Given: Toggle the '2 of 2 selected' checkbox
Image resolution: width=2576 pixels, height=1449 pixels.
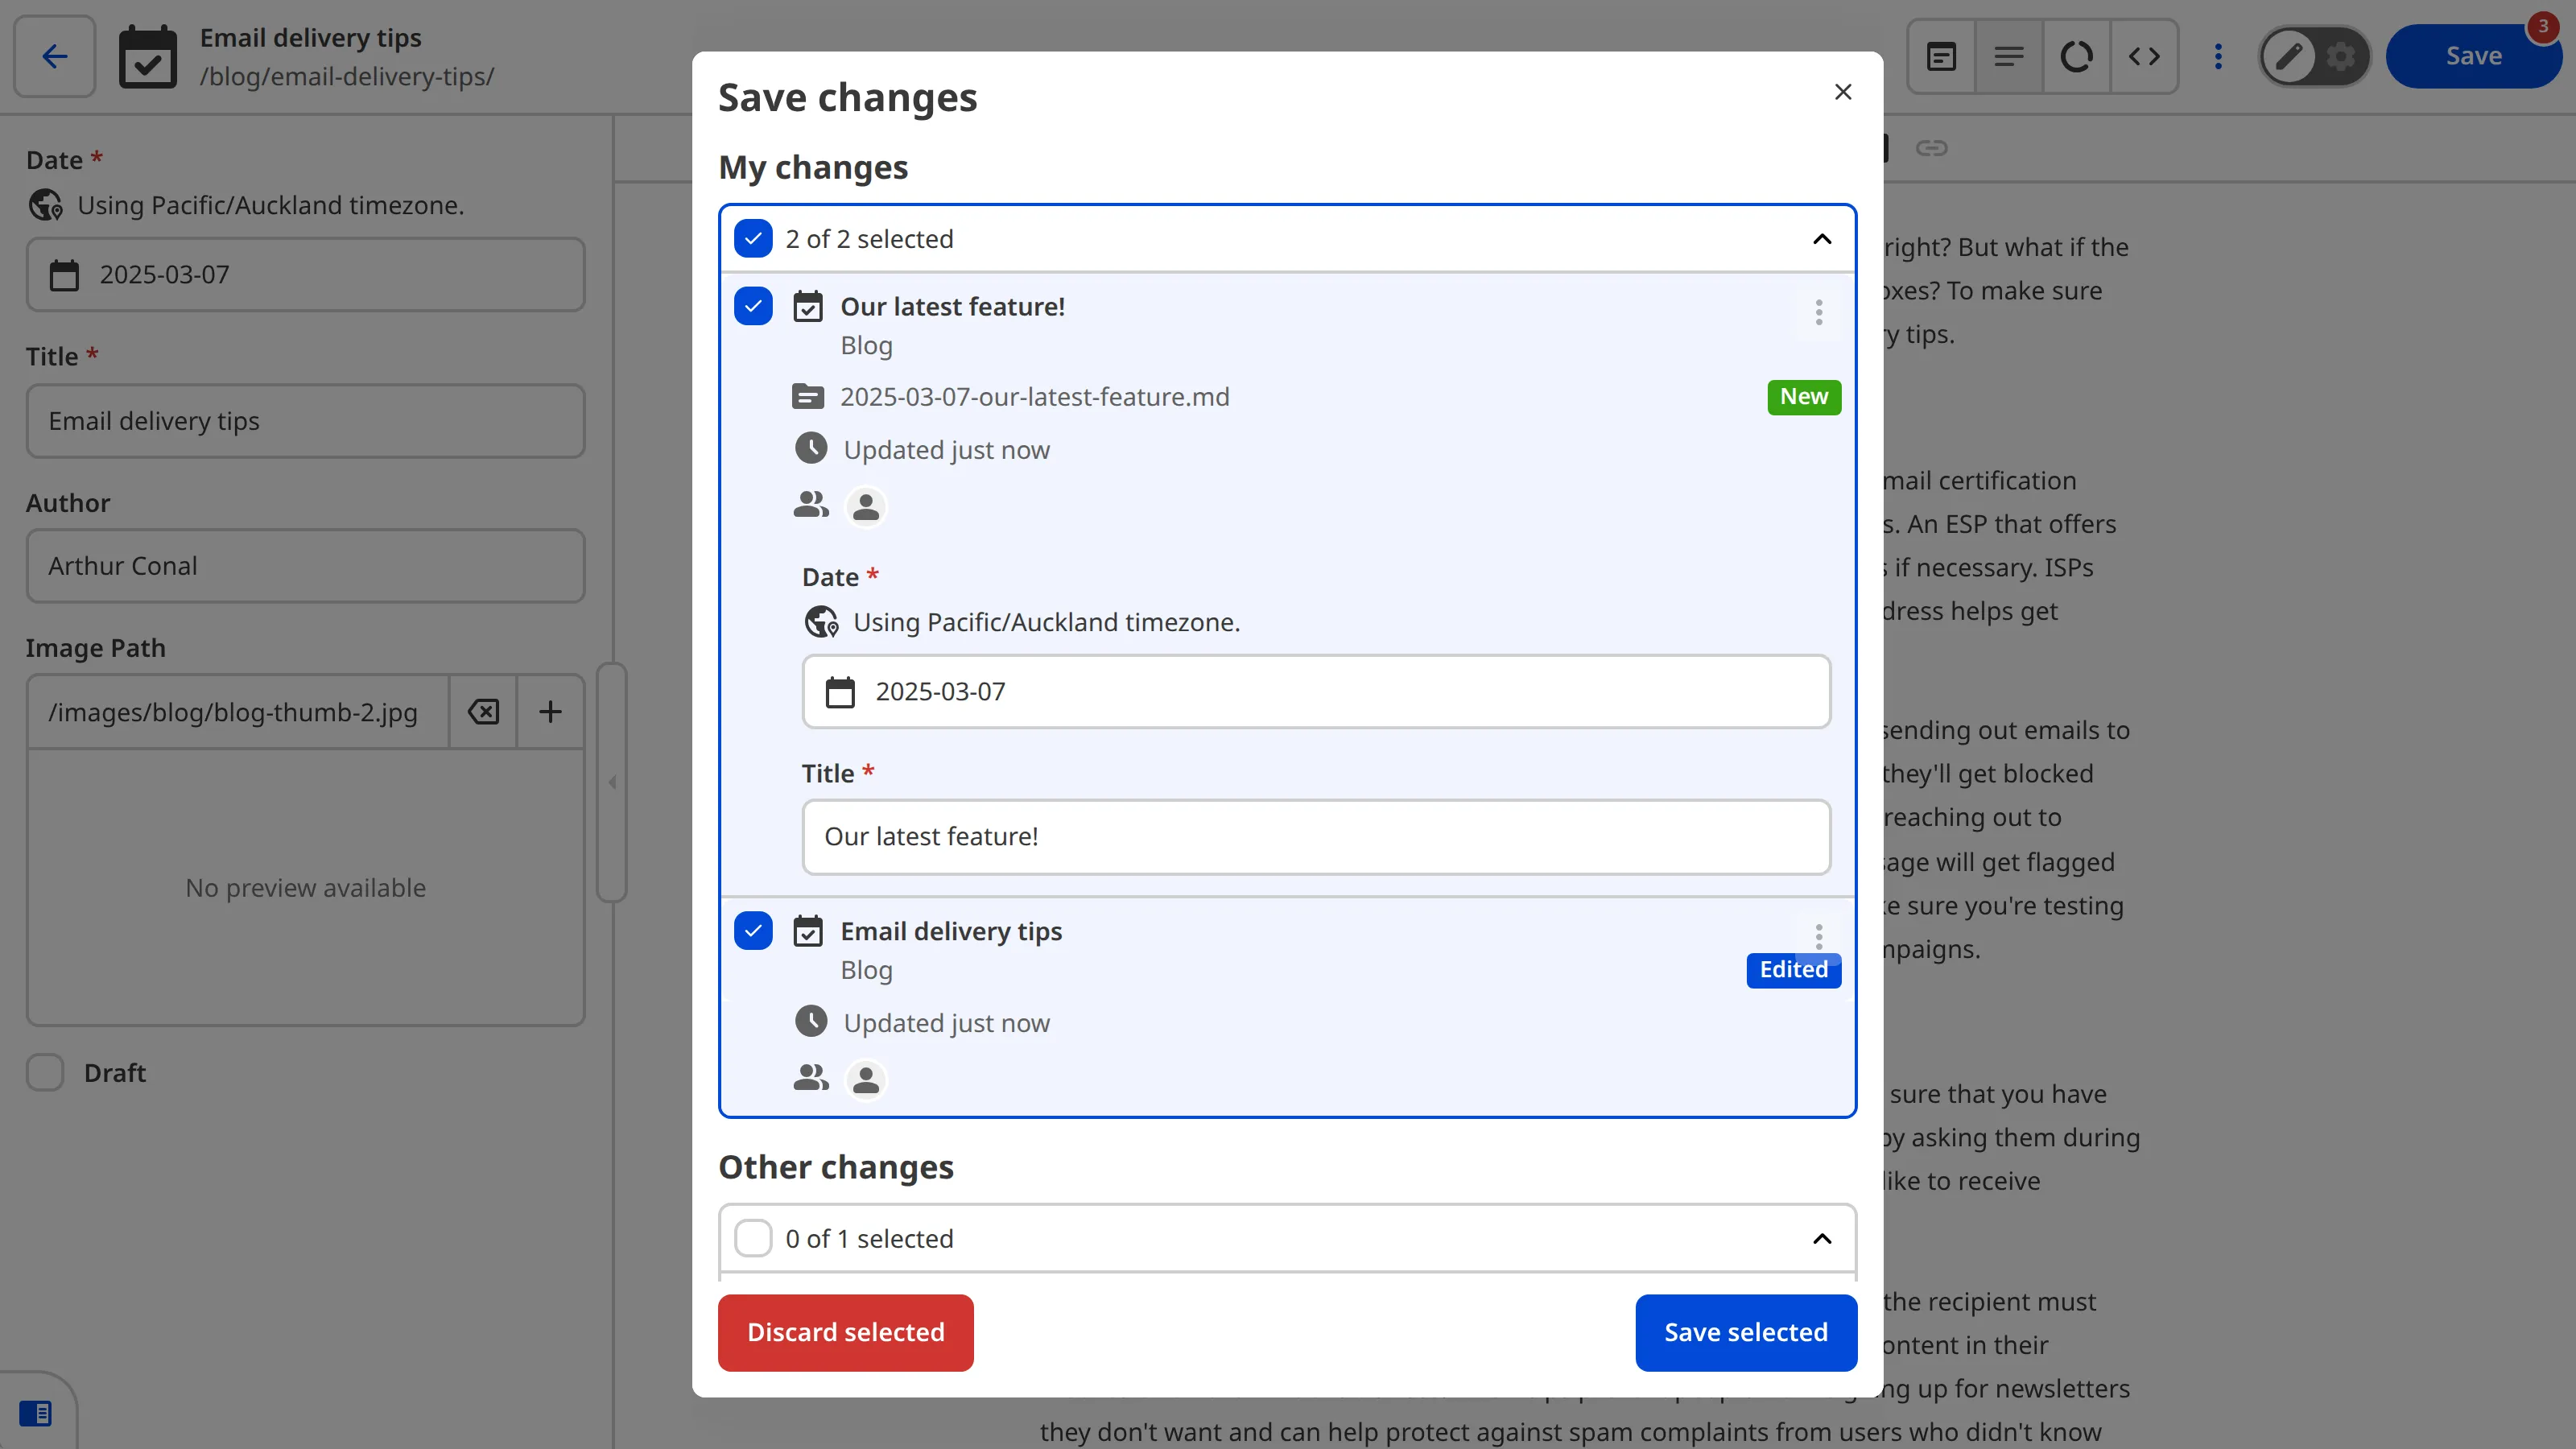Looking at the screenshot, I should pos(753,239).
